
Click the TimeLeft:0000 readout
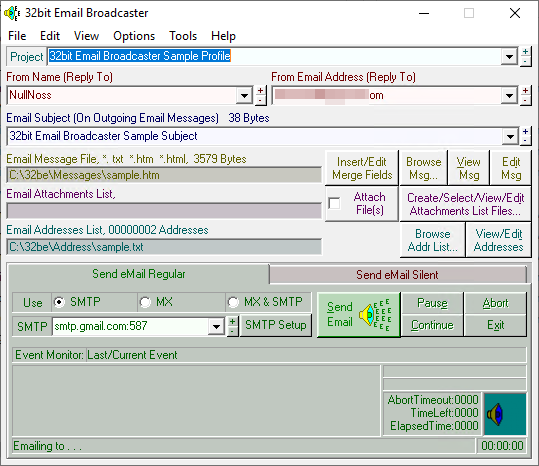click(444, 413)
